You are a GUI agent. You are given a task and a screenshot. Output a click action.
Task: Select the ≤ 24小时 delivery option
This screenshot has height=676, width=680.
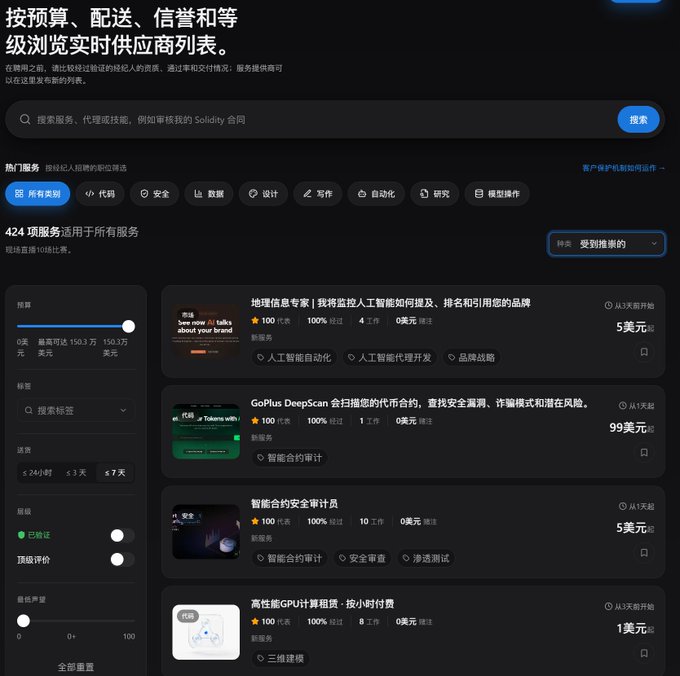37,473
